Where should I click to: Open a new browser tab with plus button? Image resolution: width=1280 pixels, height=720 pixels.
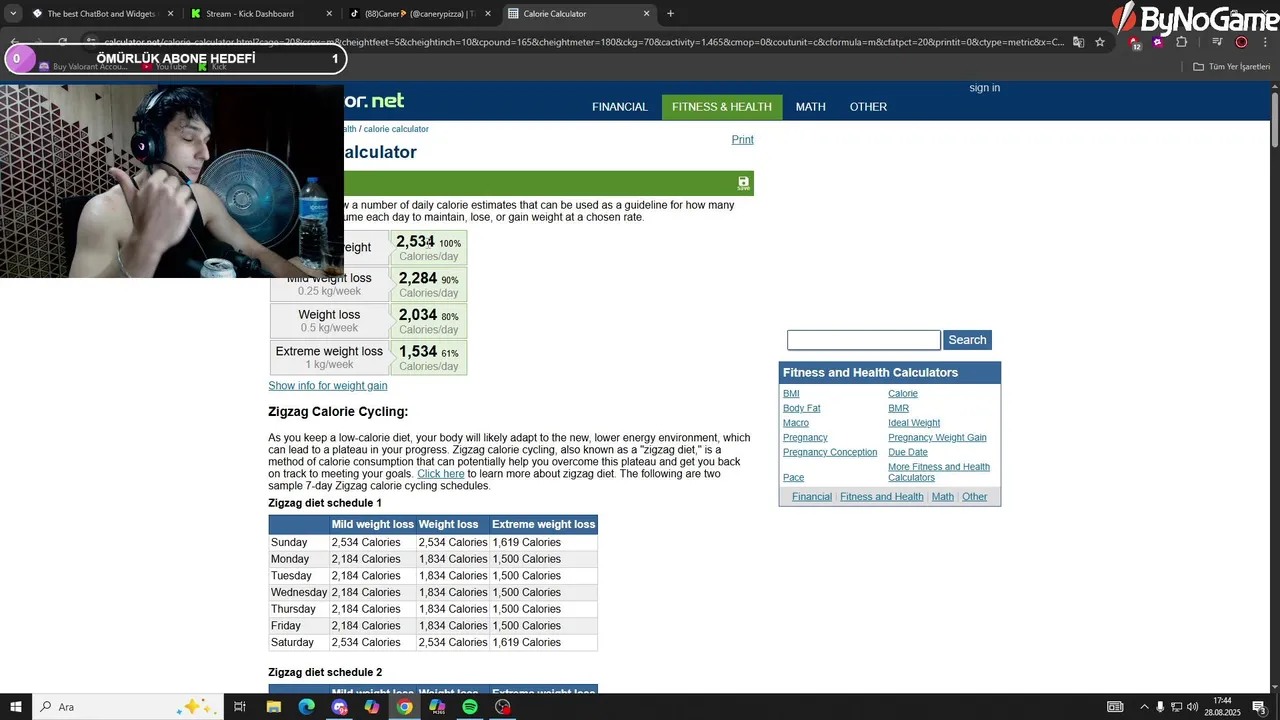(x=670, y=14)
